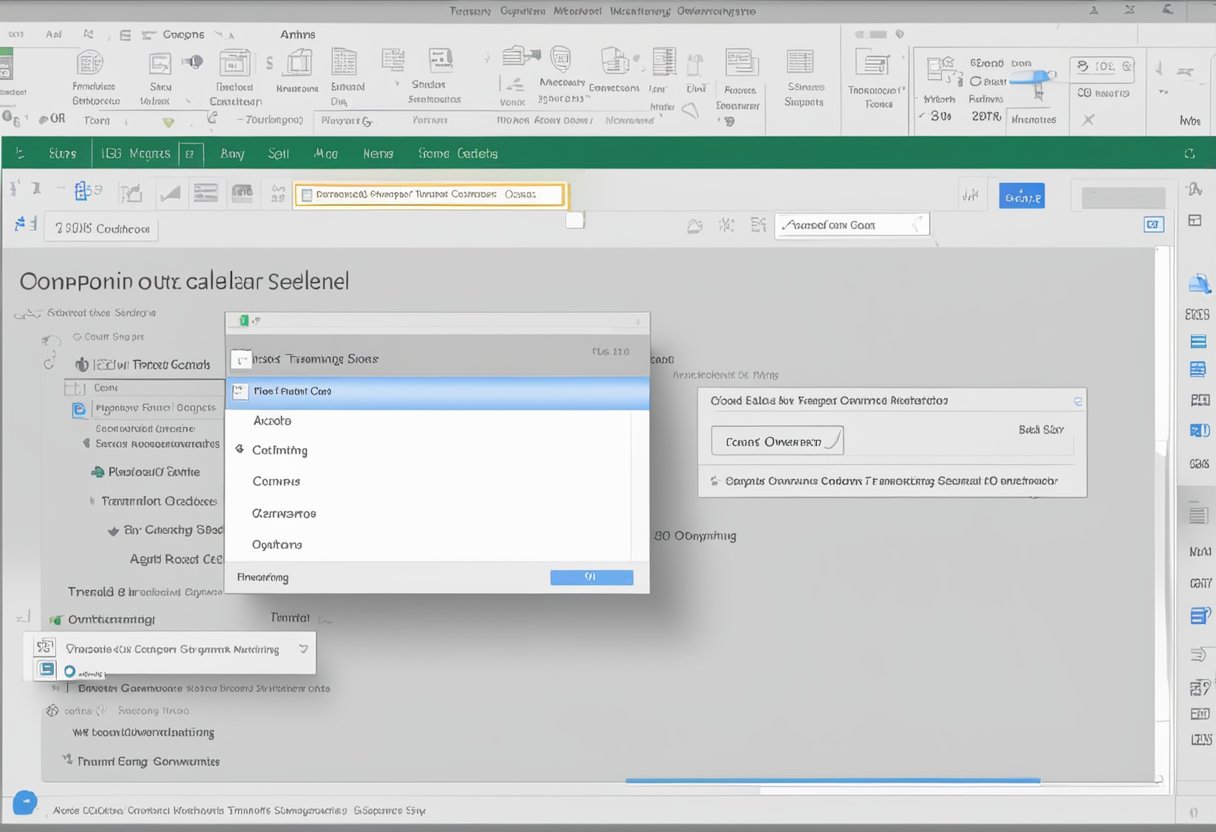Click the blue horizontal scrollbar at the bottom

click(832, 781)
